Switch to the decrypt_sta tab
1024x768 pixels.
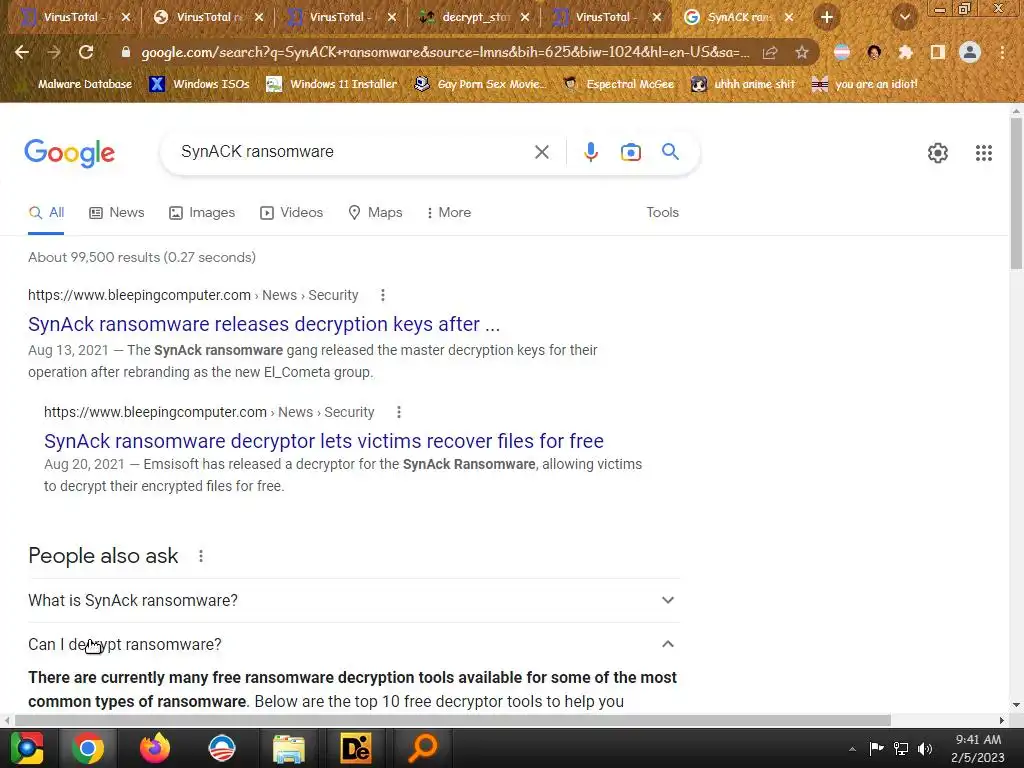coord(475,17)
